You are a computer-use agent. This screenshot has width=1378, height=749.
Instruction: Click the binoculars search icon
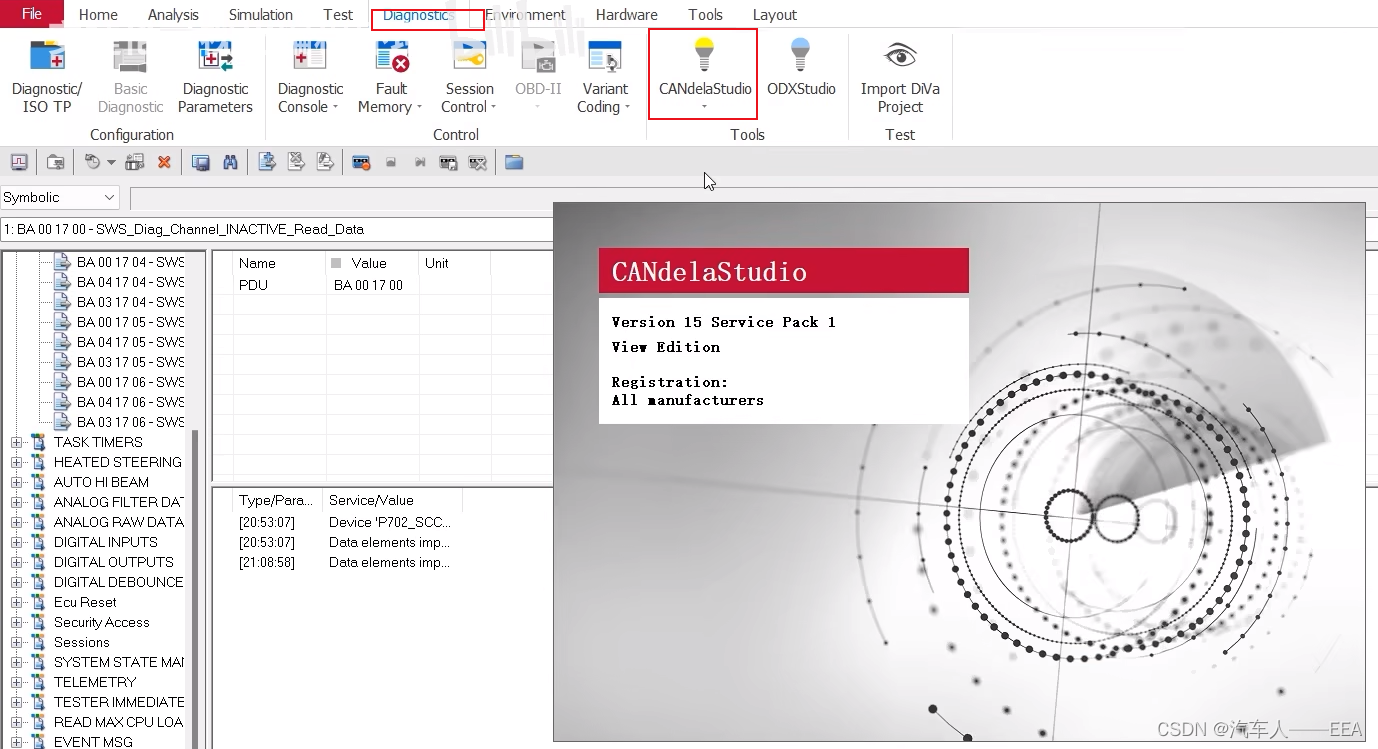[x=230, y=162]
